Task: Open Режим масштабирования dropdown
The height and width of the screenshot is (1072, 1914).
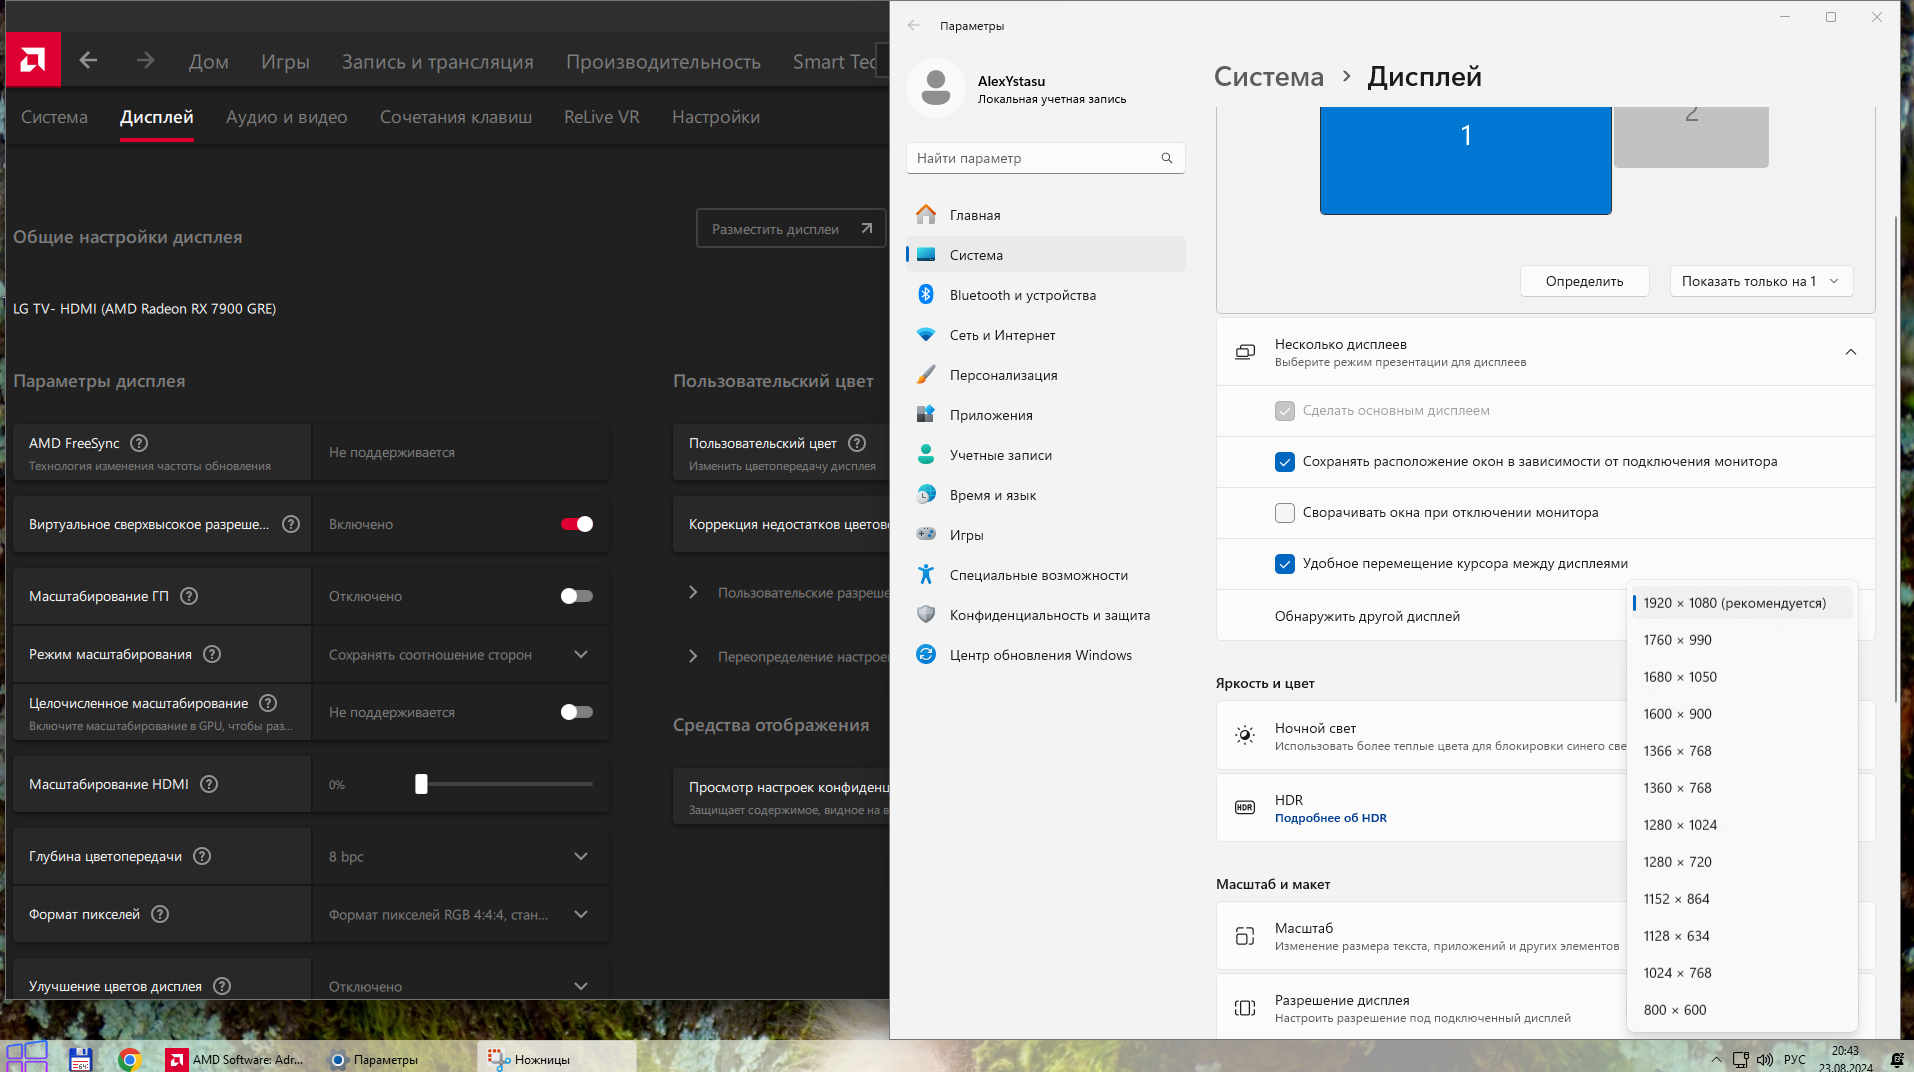Action: coord(461,655)
